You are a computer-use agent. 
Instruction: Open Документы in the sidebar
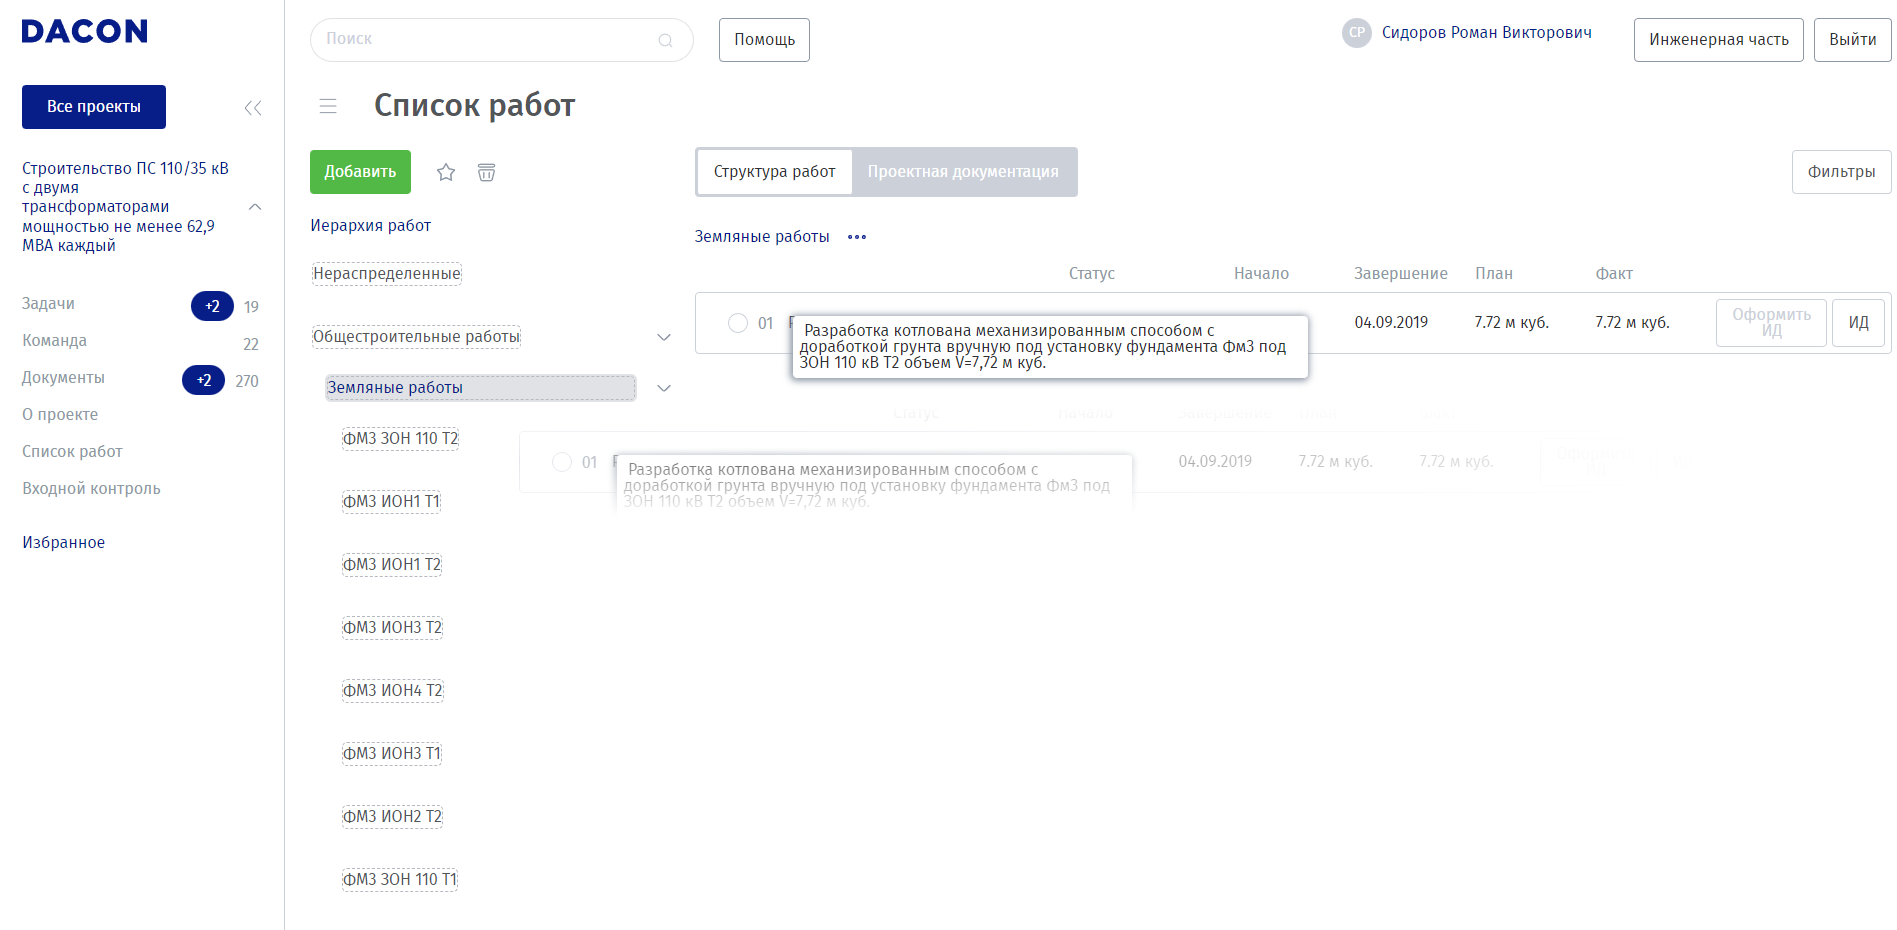63,378
